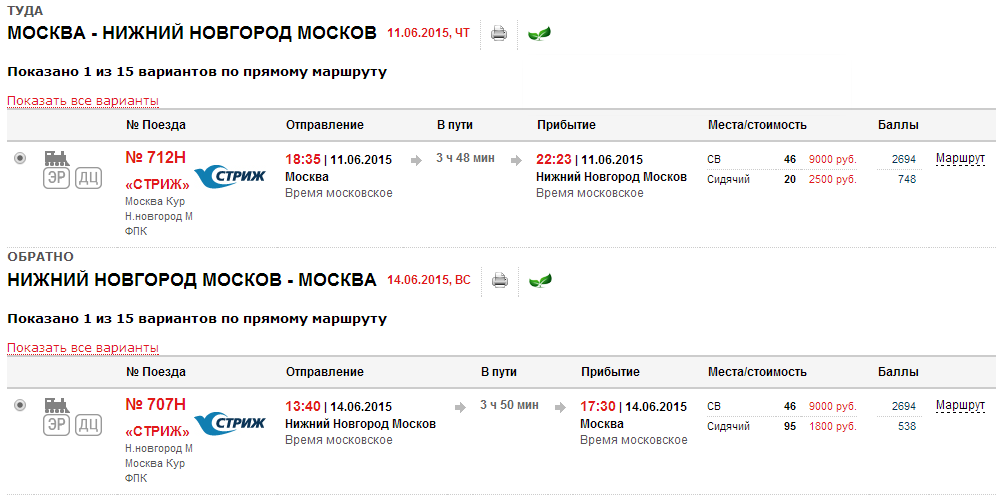Select radio button for train 712Н
The height and width of the screenshot is (501, 1007).
pos(20,158)
